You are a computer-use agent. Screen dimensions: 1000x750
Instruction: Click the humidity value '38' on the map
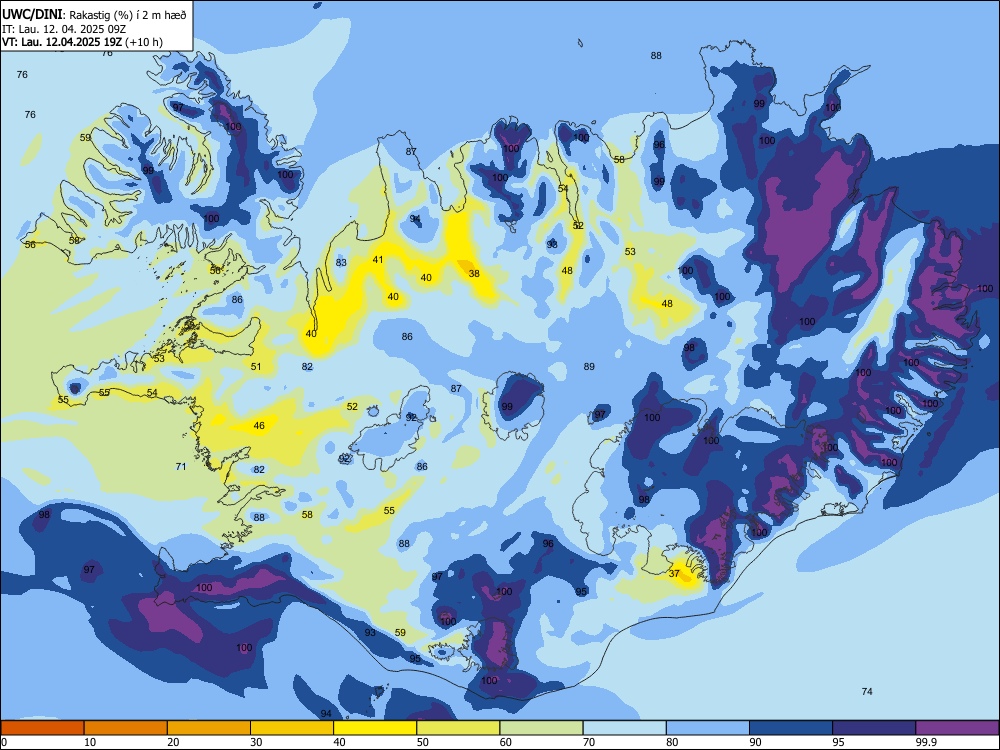tap(474, 274)
